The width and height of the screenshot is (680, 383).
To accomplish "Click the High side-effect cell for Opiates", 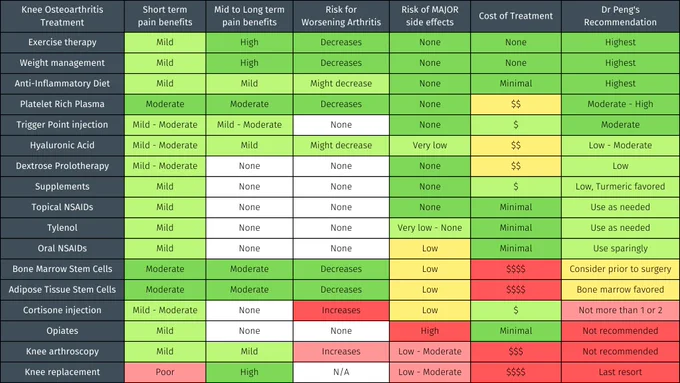I will pos(430,331).
